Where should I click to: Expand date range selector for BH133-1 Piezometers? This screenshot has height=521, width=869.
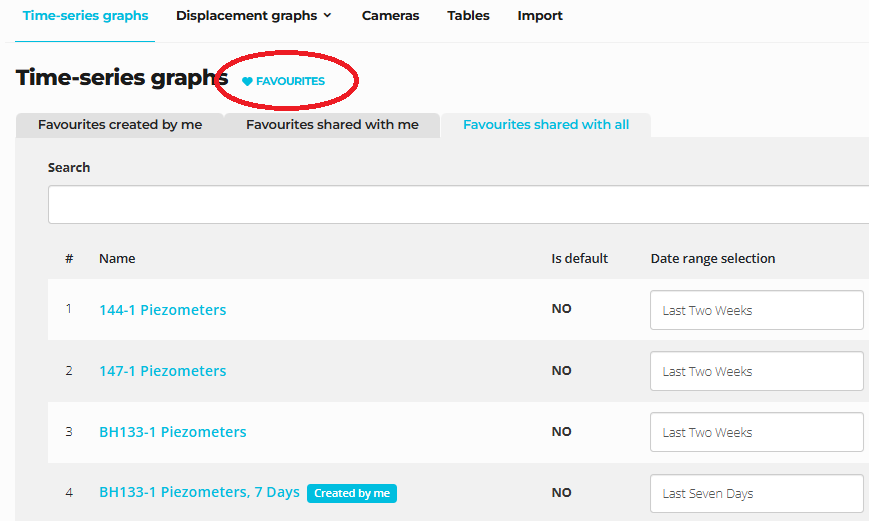757,432
